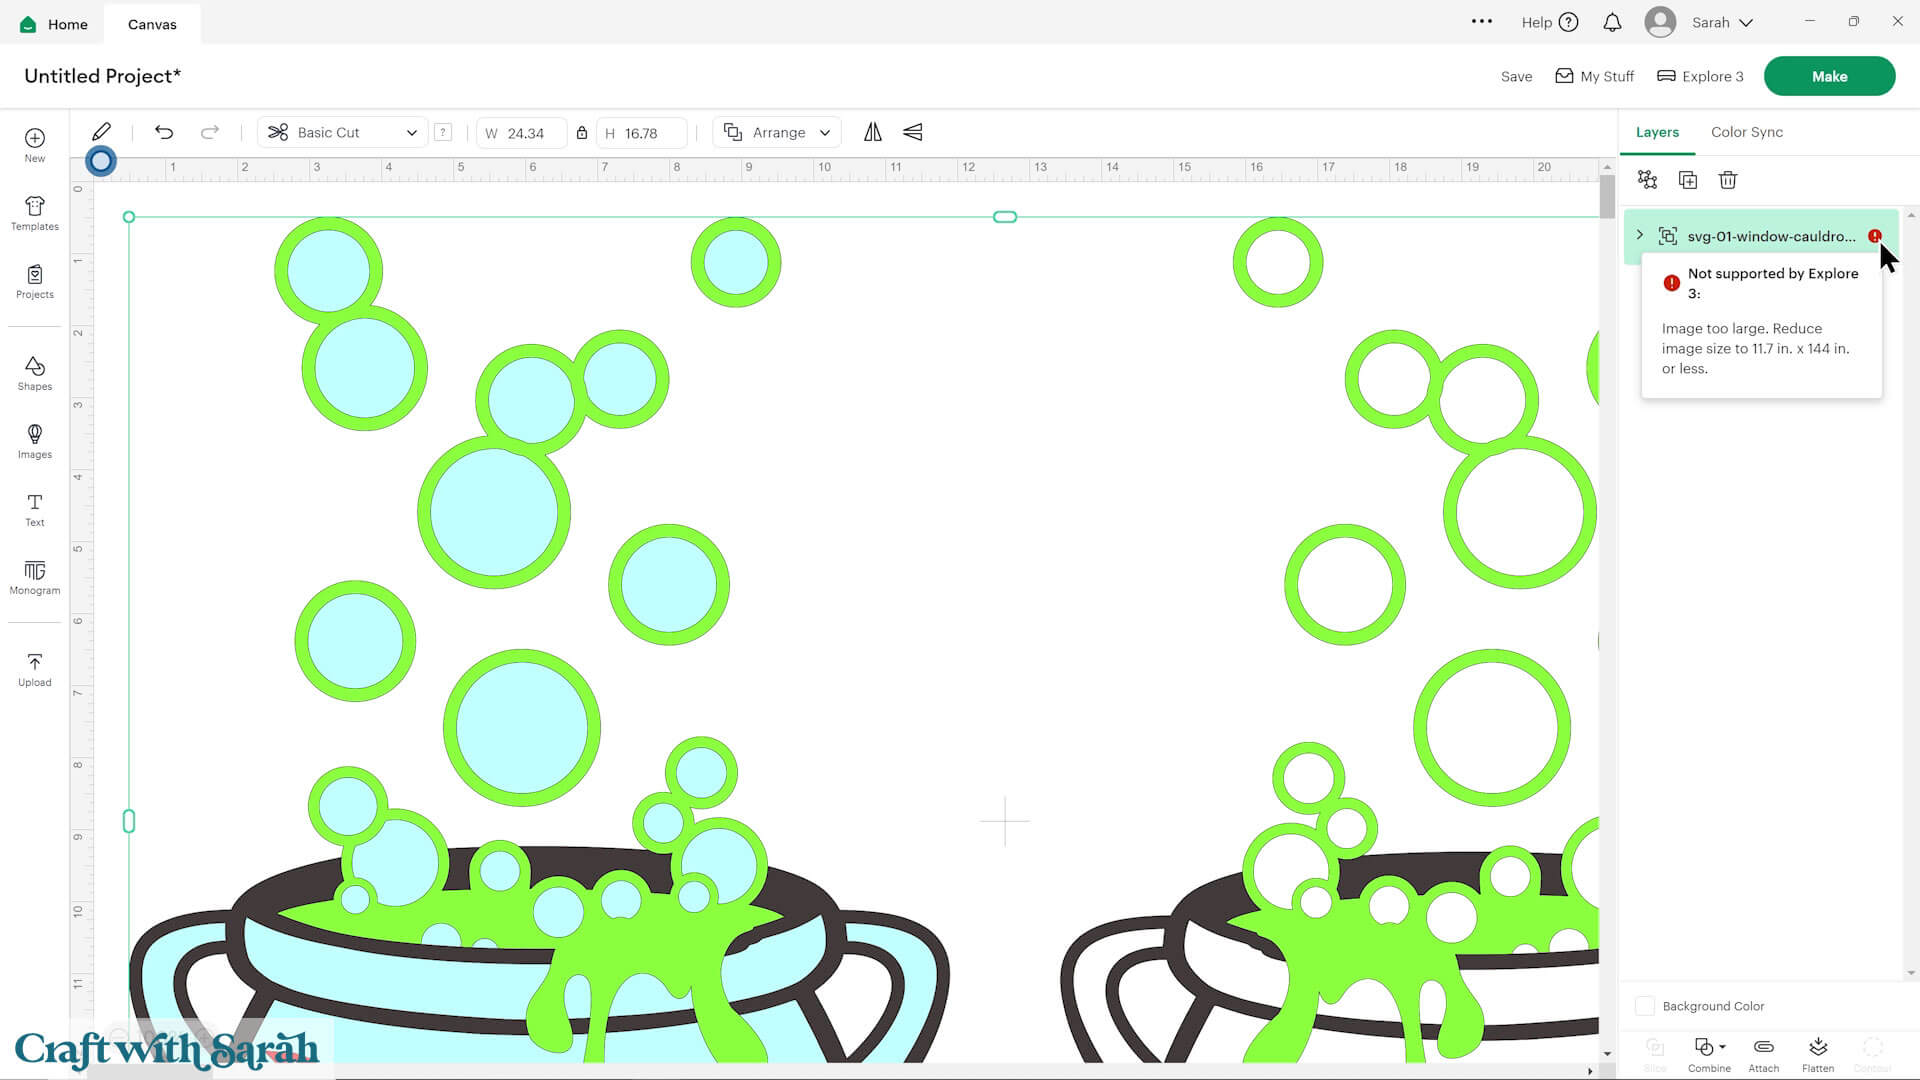Expand the svg-01-window-cauldron layer group
The height and width of the screenshot is (1080, 1920).
(1639, 235)
